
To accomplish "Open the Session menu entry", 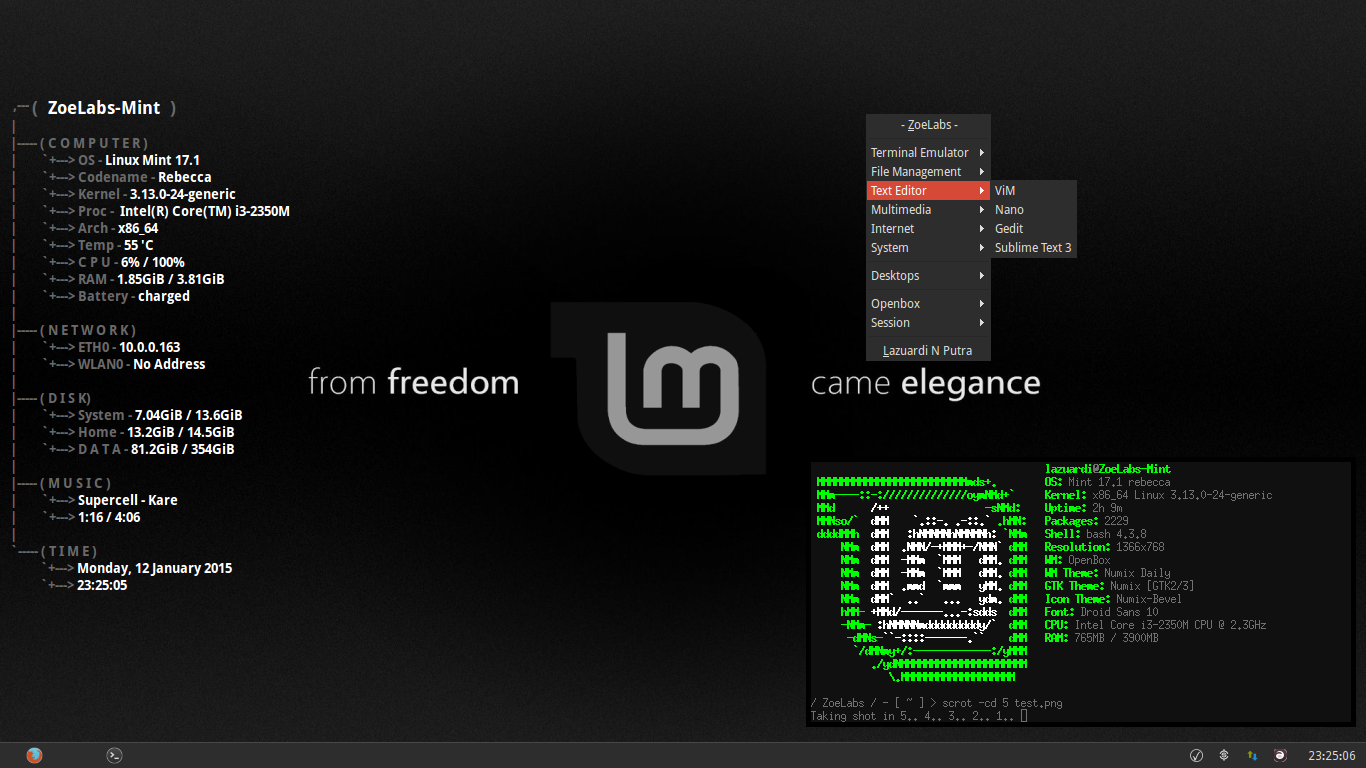I will [928, 323].
